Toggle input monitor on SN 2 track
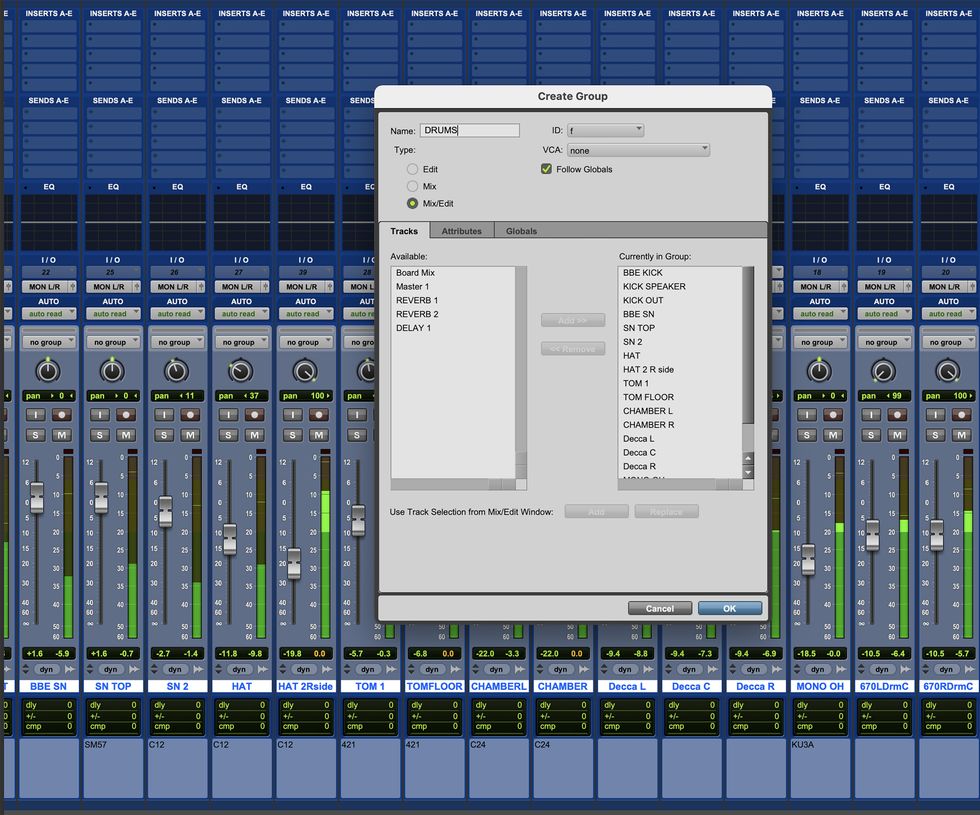The image size is (980, 815). tap(164, 414)
